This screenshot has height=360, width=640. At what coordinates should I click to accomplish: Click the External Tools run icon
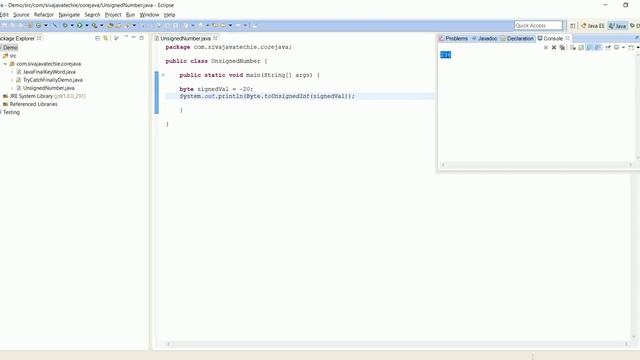click(94, 25)
